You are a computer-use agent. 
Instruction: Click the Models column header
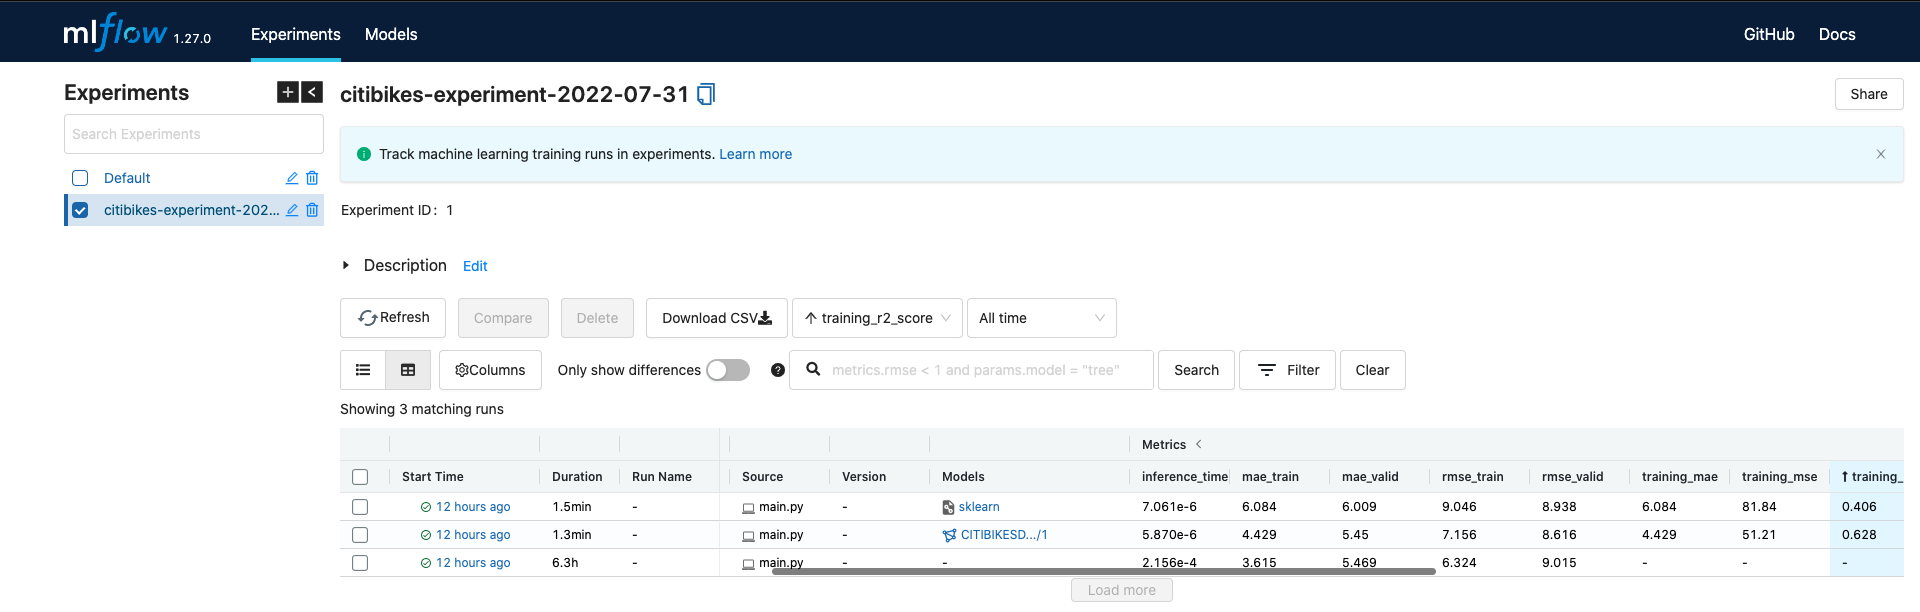click(963, 477)
